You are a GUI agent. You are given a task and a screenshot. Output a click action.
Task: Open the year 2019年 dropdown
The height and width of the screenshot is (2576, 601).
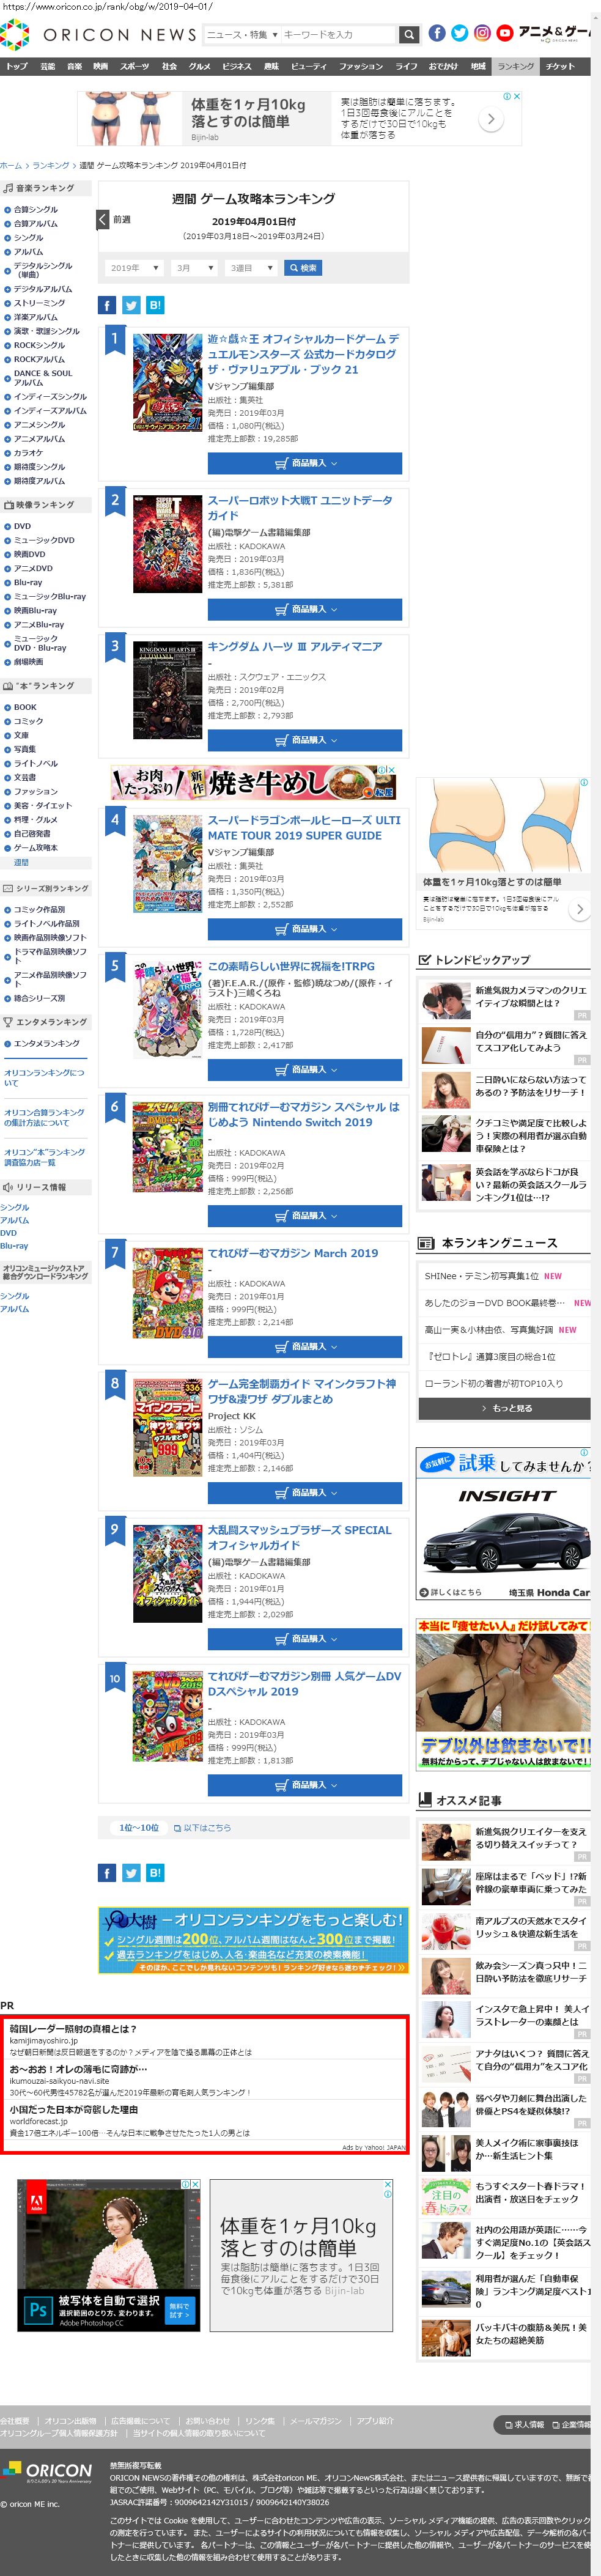[x=134, y=268]
